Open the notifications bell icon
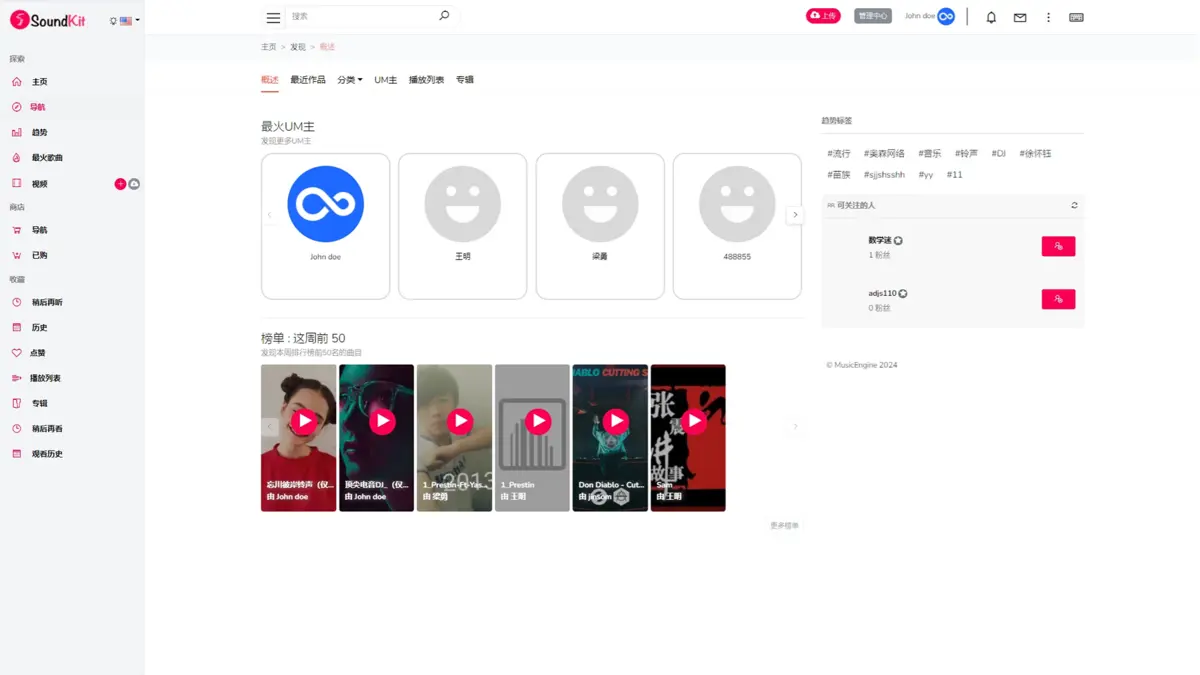Image resolution: width=1200 pixels, height=675 pixels. 991,17
